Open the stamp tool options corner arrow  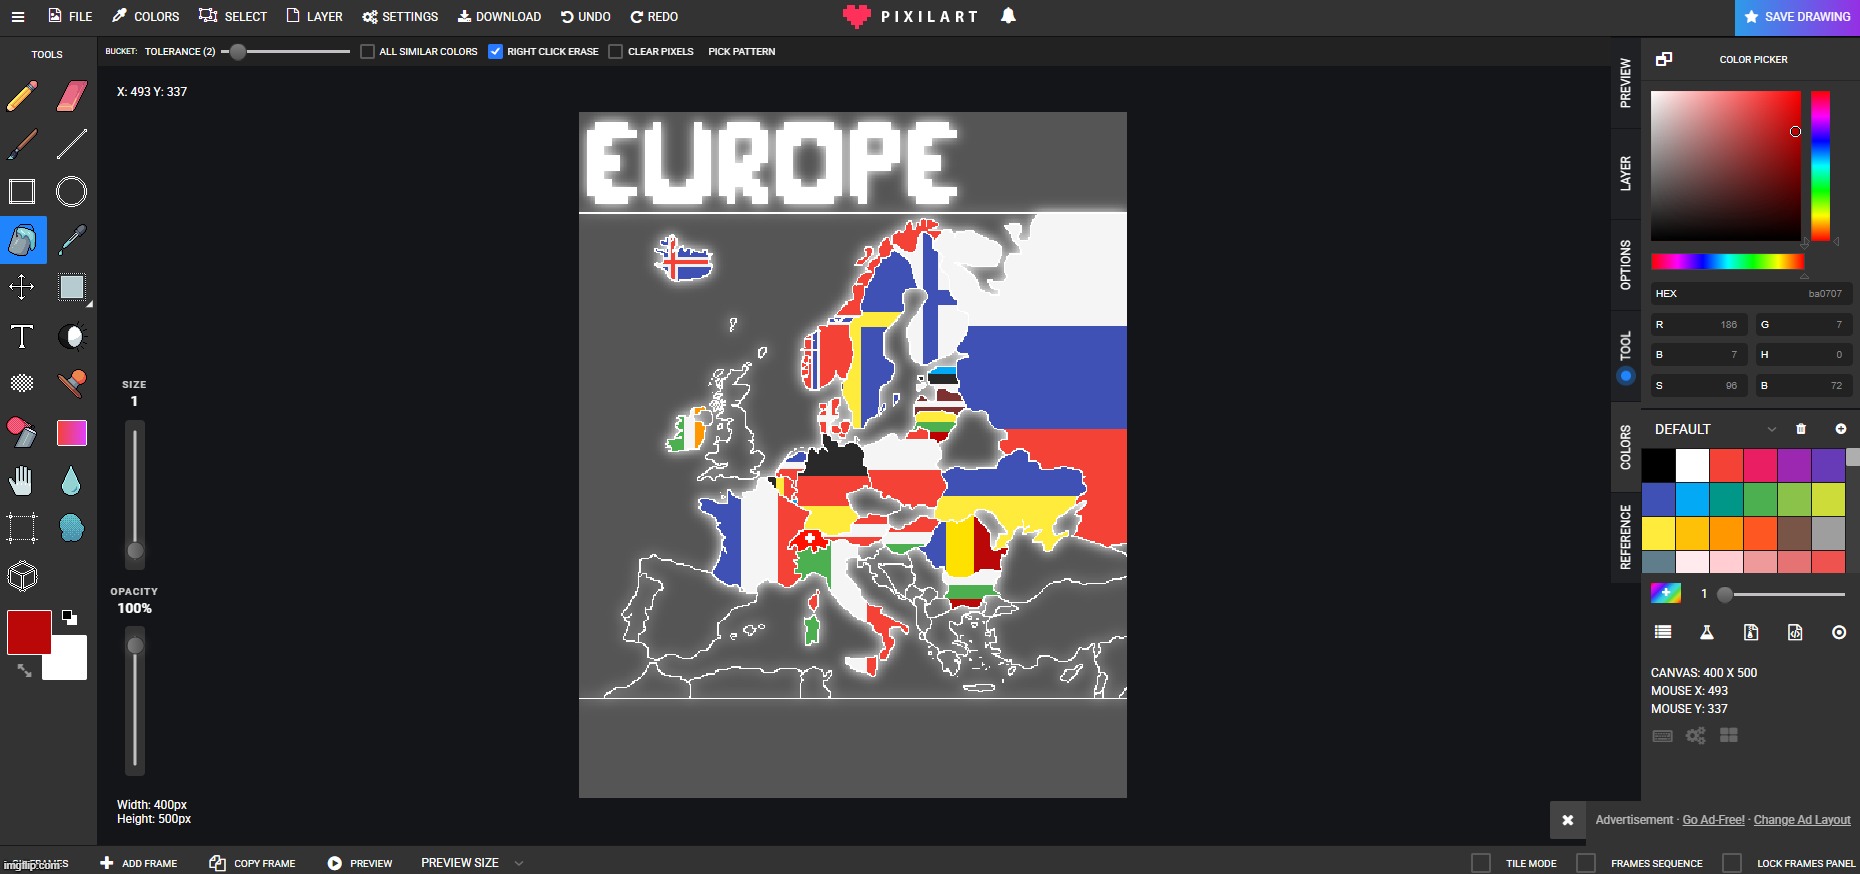click(90, 304)
